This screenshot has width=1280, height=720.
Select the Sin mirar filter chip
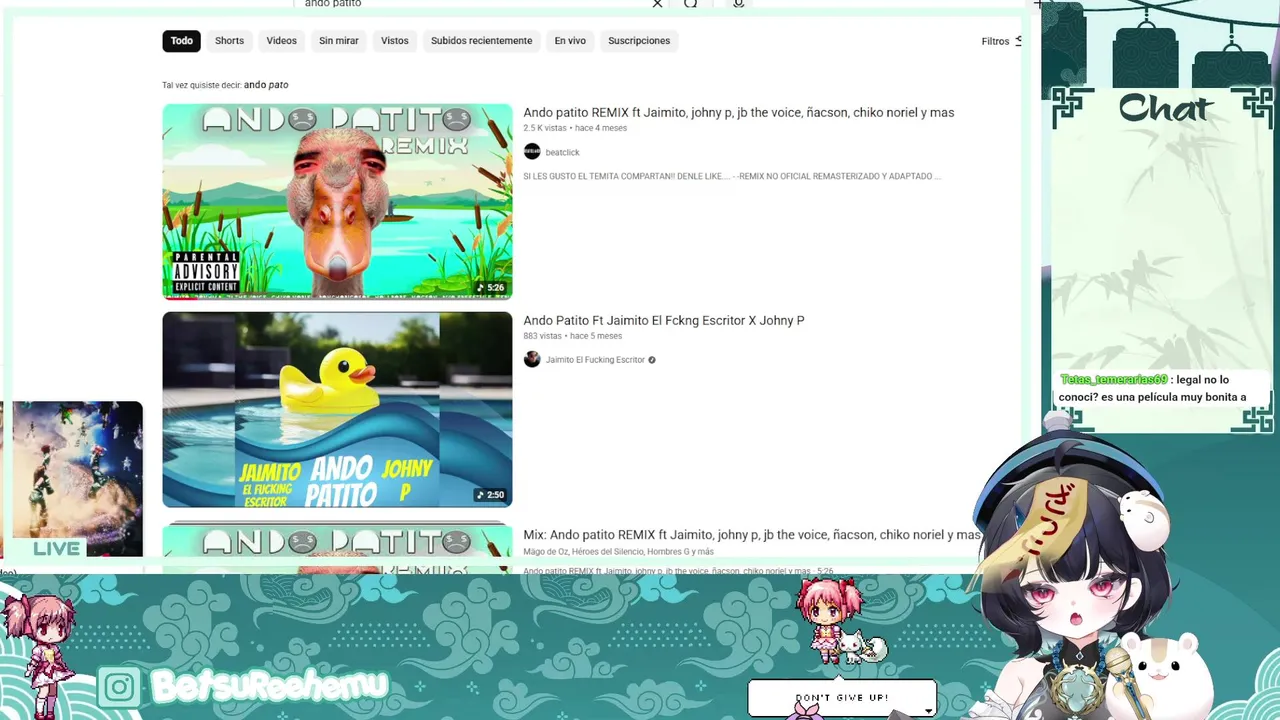(x=338, y=41)
